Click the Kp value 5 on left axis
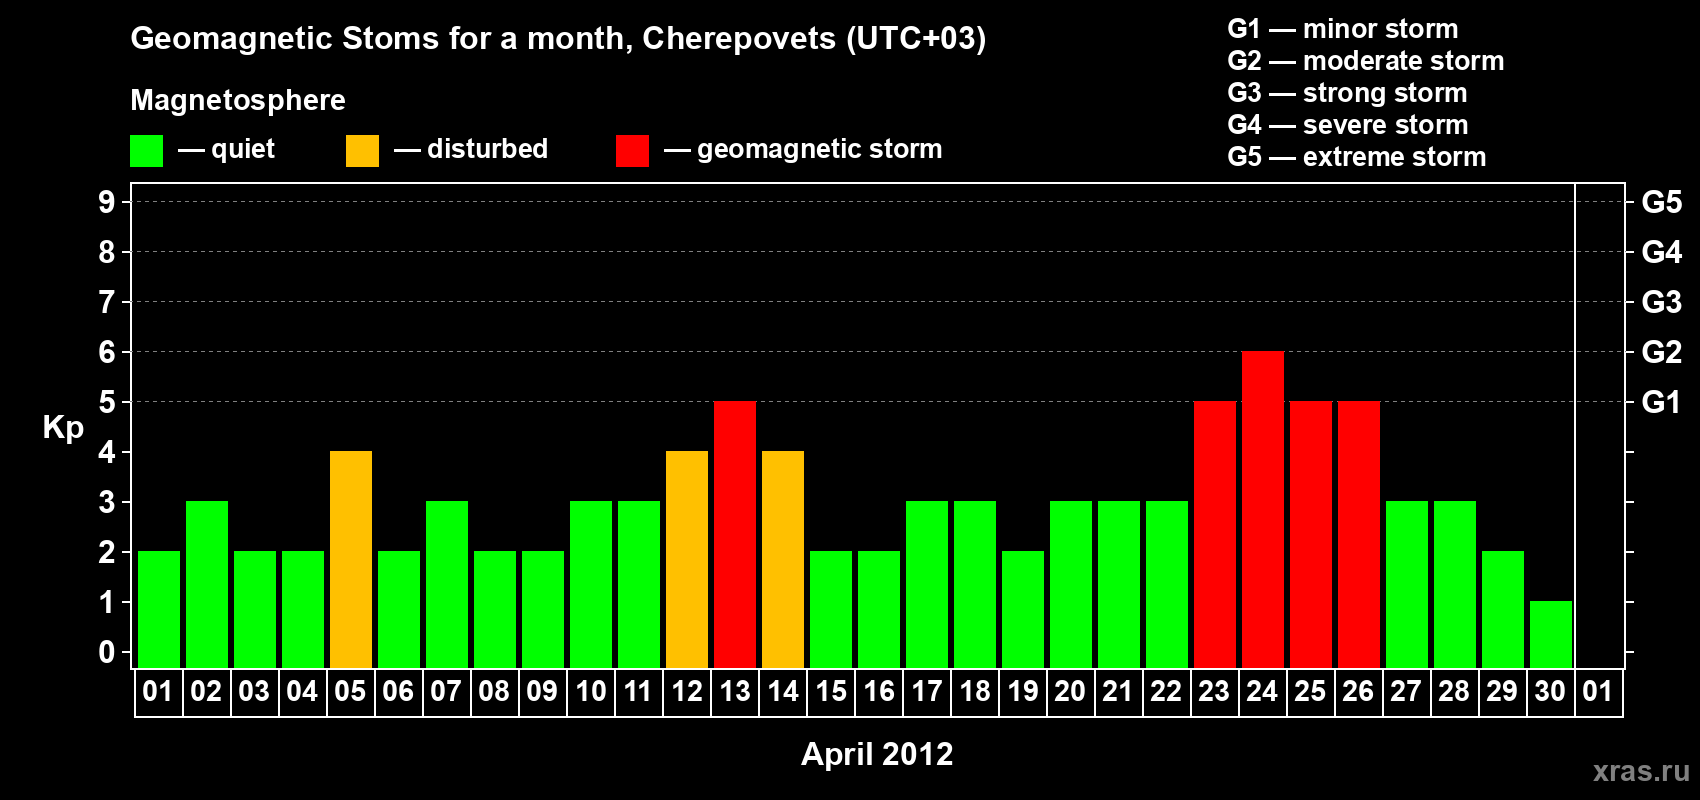This screenshot has height=800, width=1700. pyautogui.click(x=107, y=402)
